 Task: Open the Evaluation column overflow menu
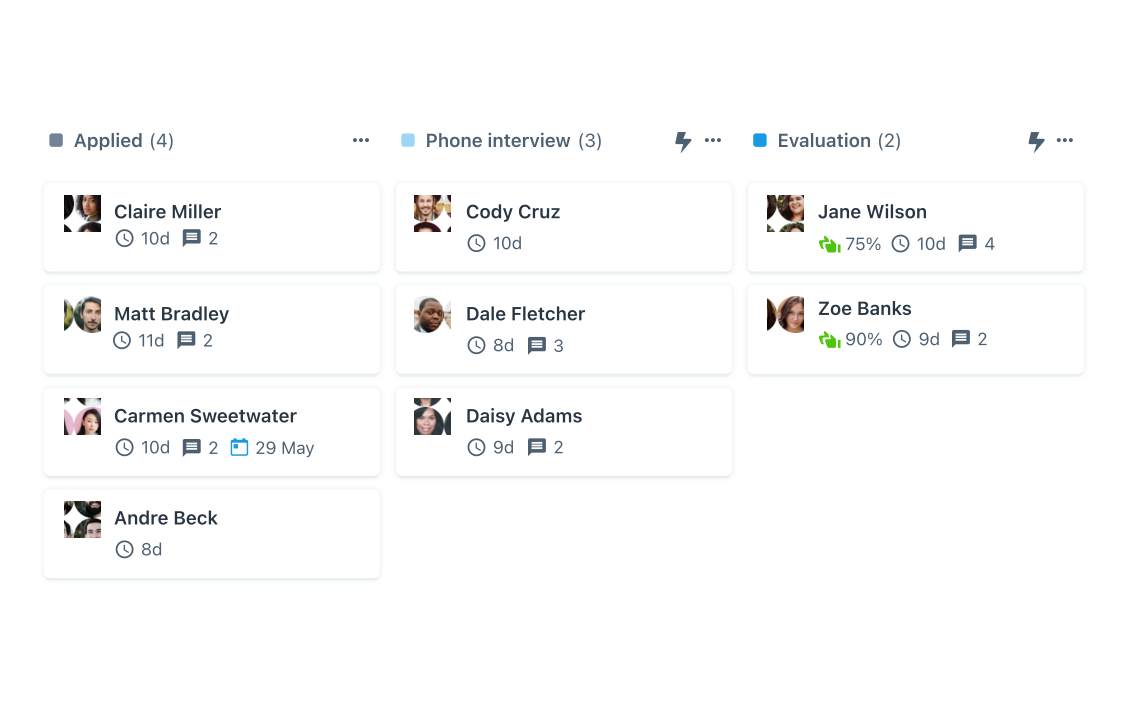pos(1064,140)
